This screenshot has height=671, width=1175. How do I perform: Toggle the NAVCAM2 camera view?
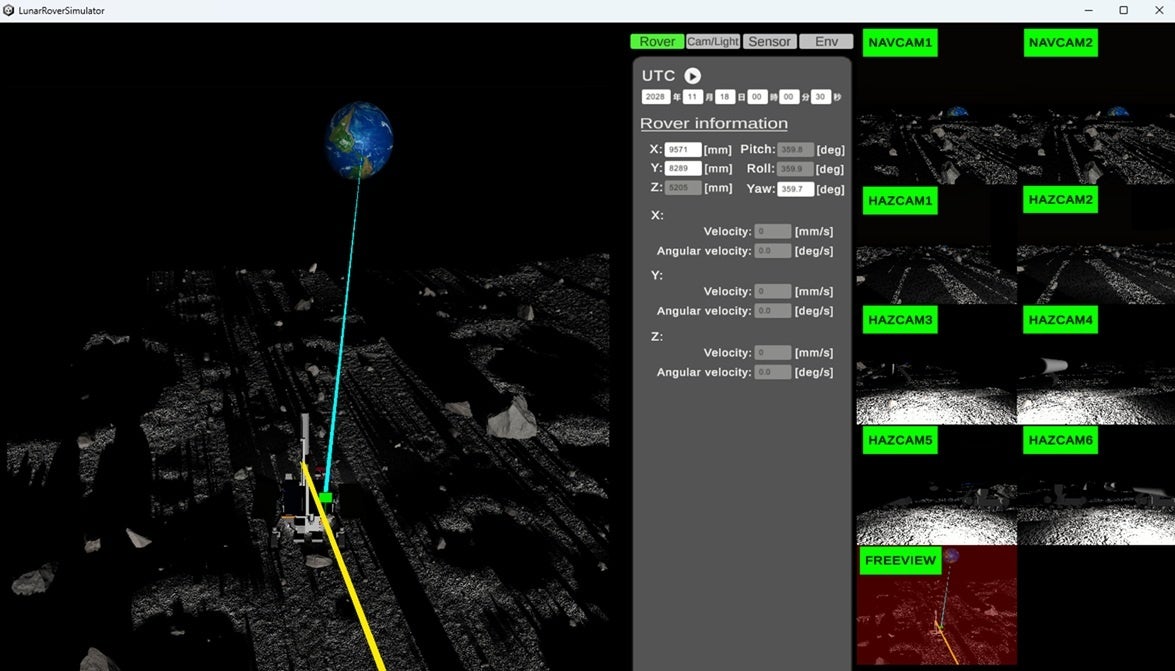[x=1060, y=43]
